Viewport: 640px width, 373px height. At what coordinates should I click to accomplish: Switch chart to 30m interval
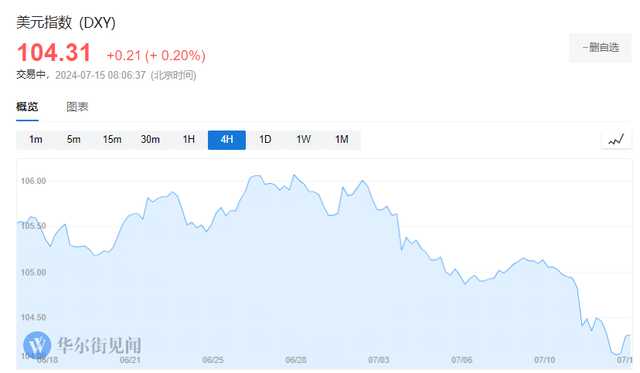150,140
